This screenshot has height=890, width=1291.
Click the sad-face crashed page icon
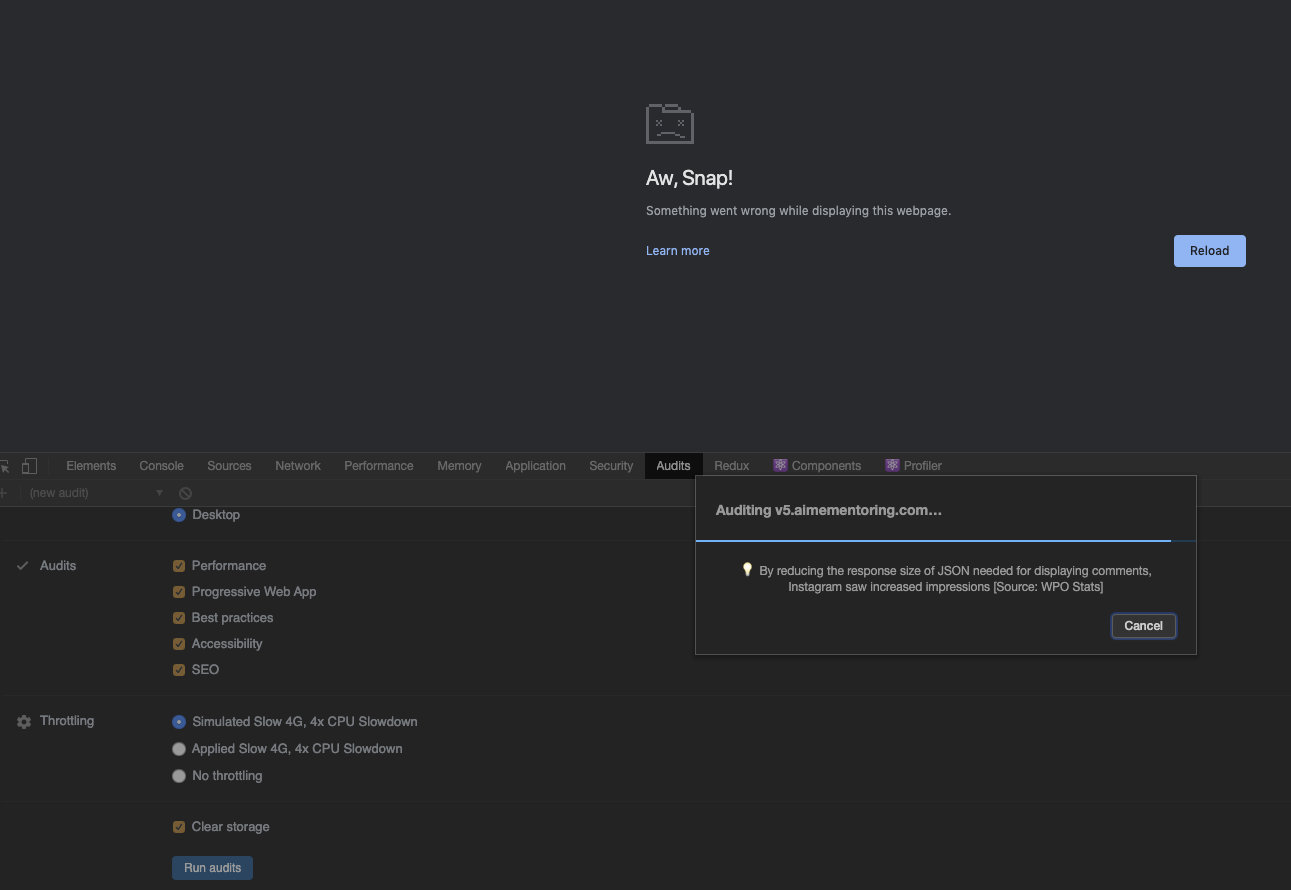click(x=670, y=123)
